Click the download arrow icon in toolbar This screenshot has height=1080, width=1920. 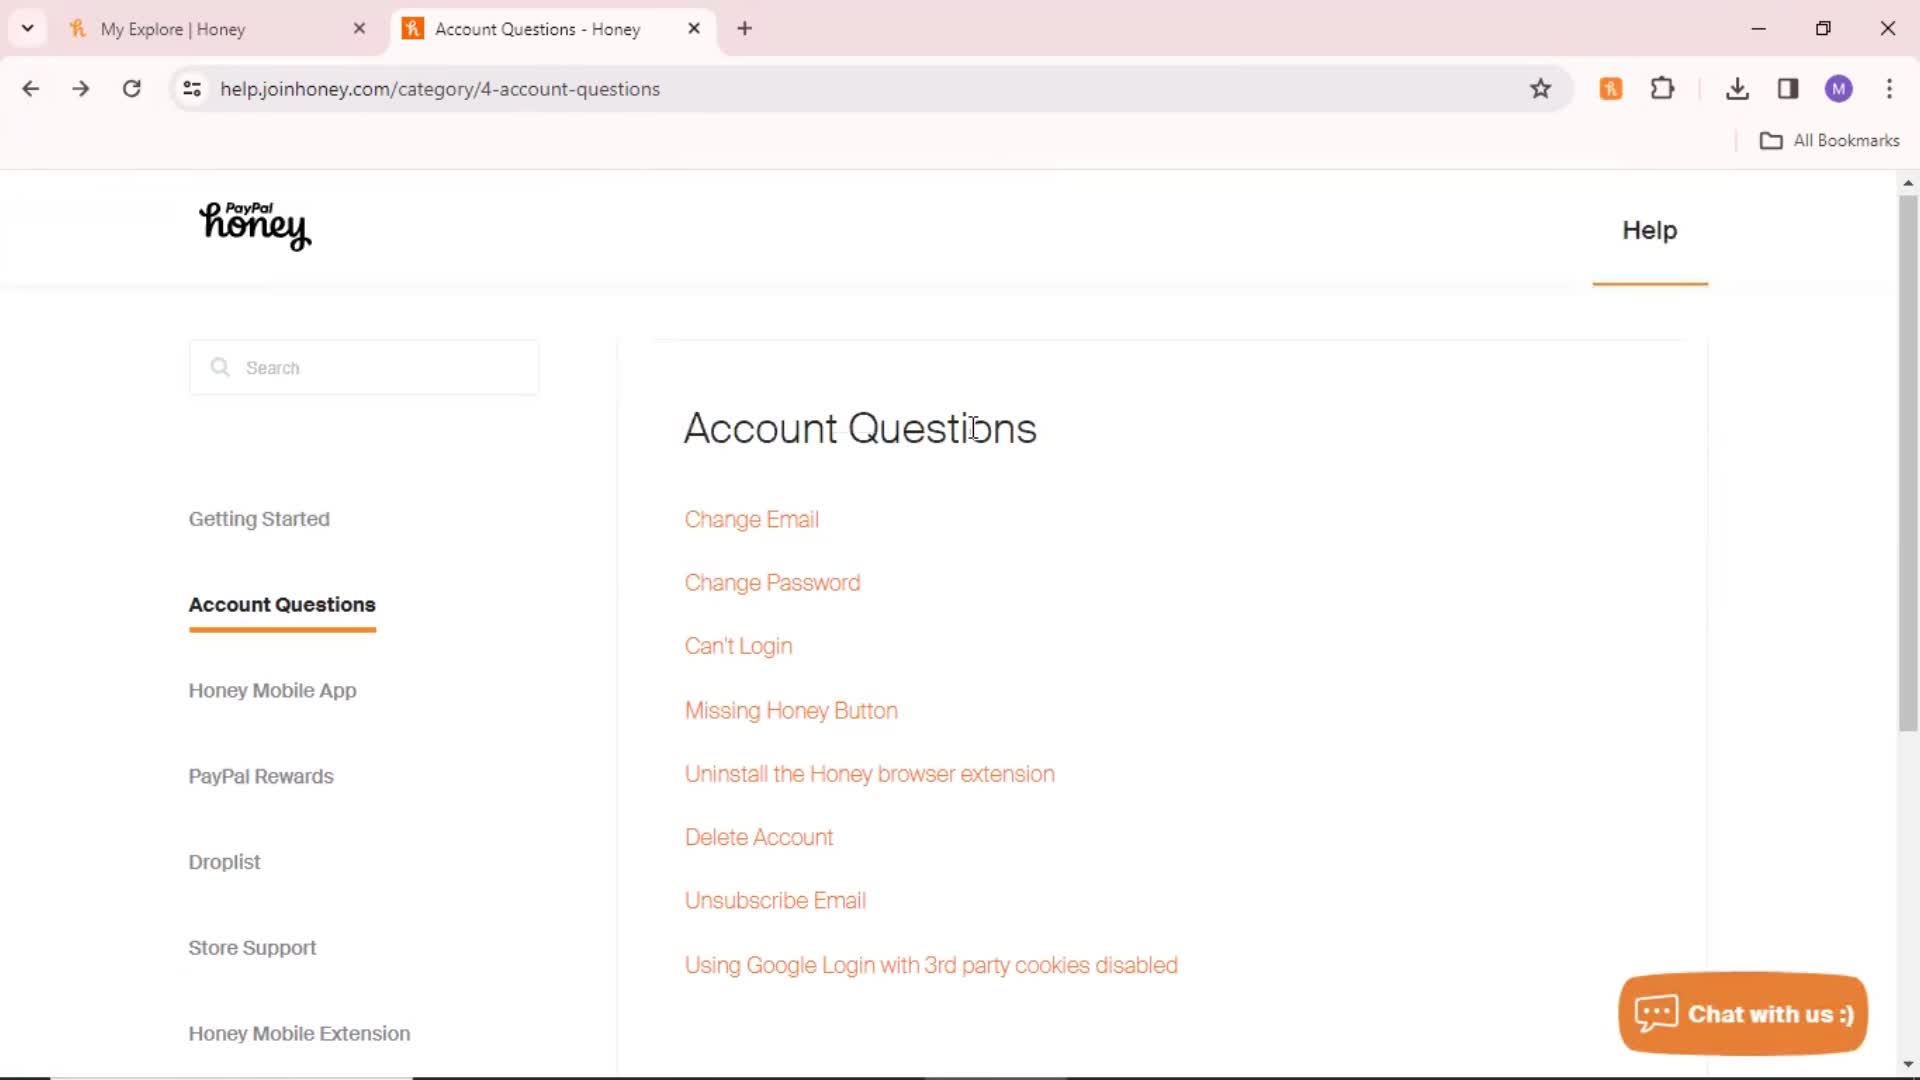(x=1738, y=88)
